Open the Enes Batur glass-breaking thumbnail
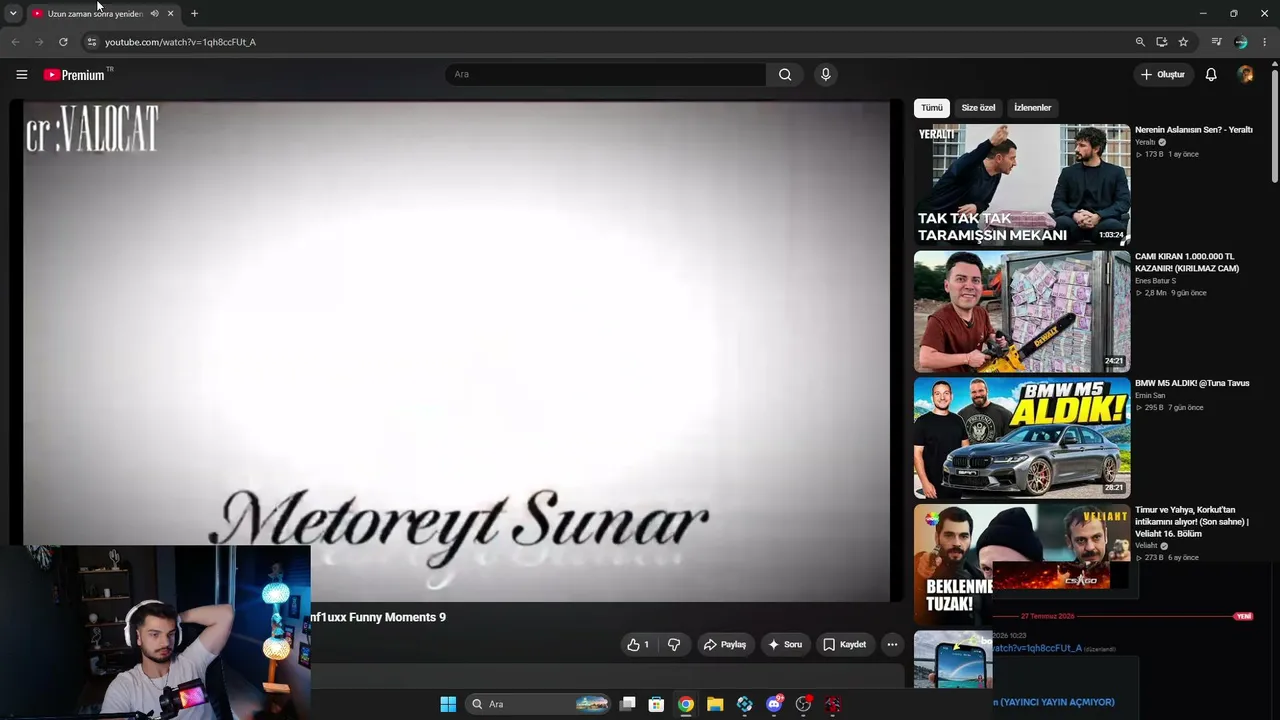This screenshot has height=720, width=1280. [1022, 312]
